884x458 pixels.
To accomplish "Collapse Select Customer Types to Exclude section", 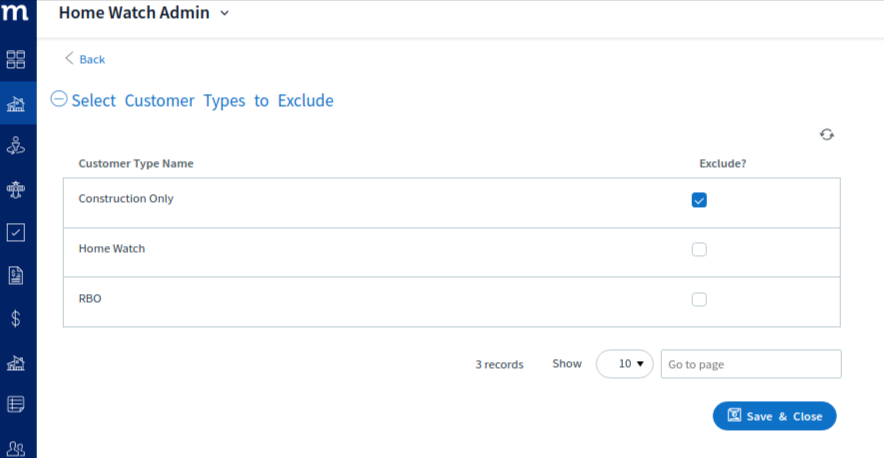I will point(59,99).
